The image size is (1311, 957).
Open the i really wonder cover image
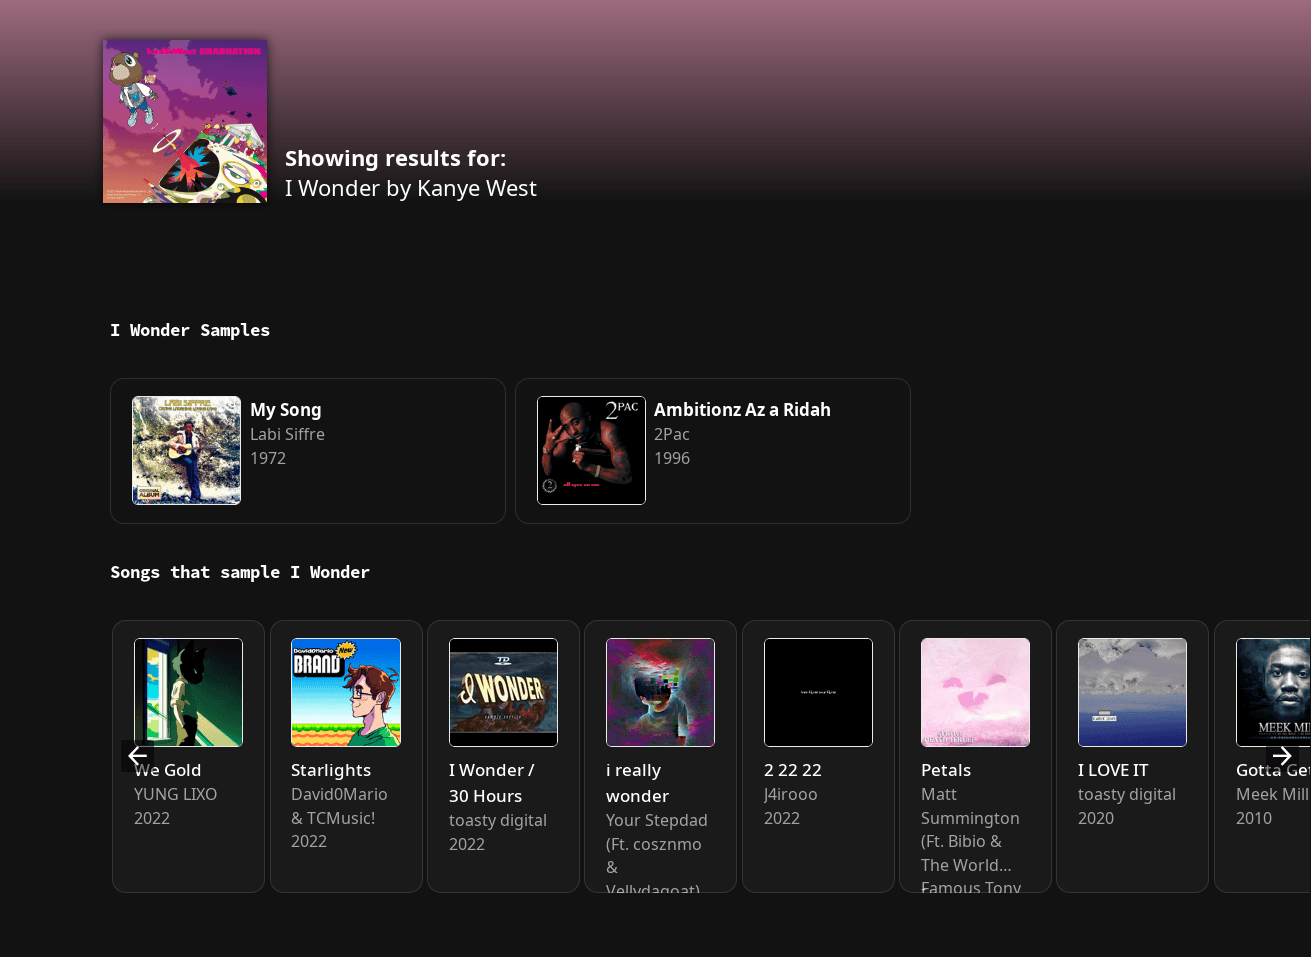(x=660, y=692)
